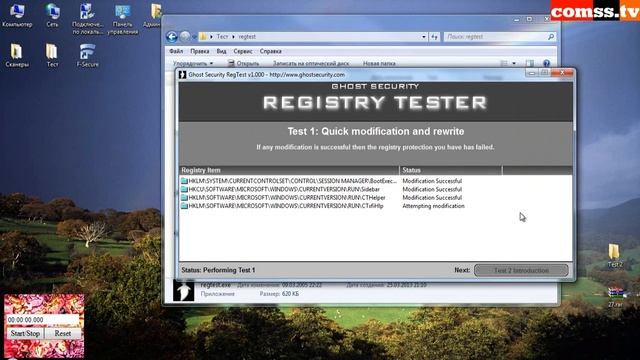640x360 pixels.
Task: Open the Вид menu
Action: point(221,51)
